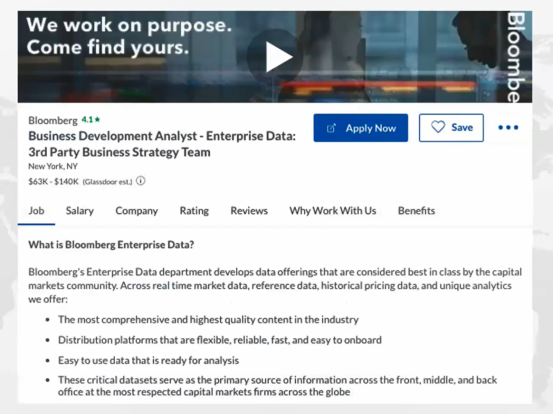The image size is (553, 414).
Task: Select the Job tab
Action: (36, 211)
